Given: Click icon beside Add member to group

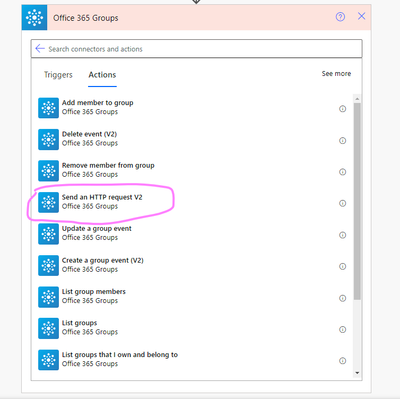Looking at the screenshot, I should 48,108.
